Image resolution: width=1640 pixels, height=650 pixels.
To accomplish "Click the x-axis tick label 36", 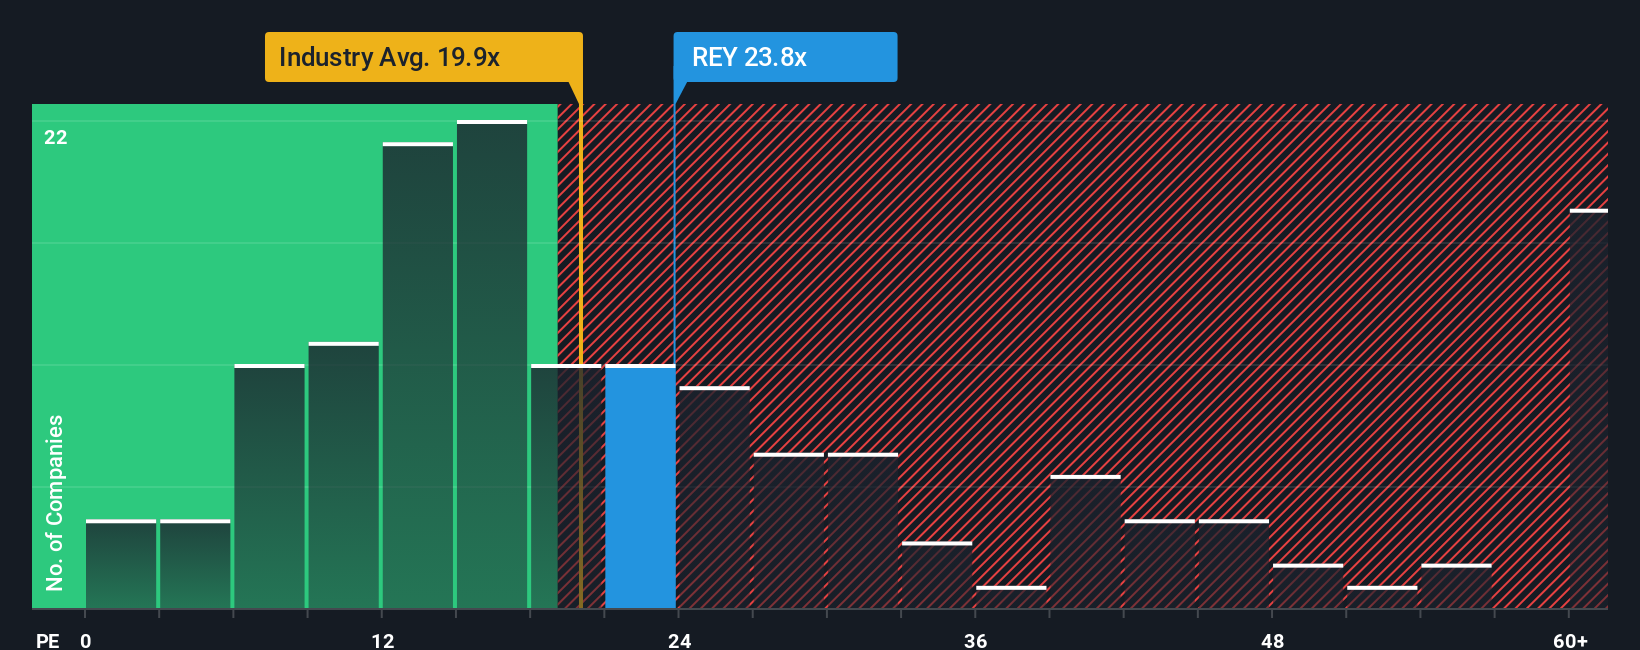I will 975,640.
